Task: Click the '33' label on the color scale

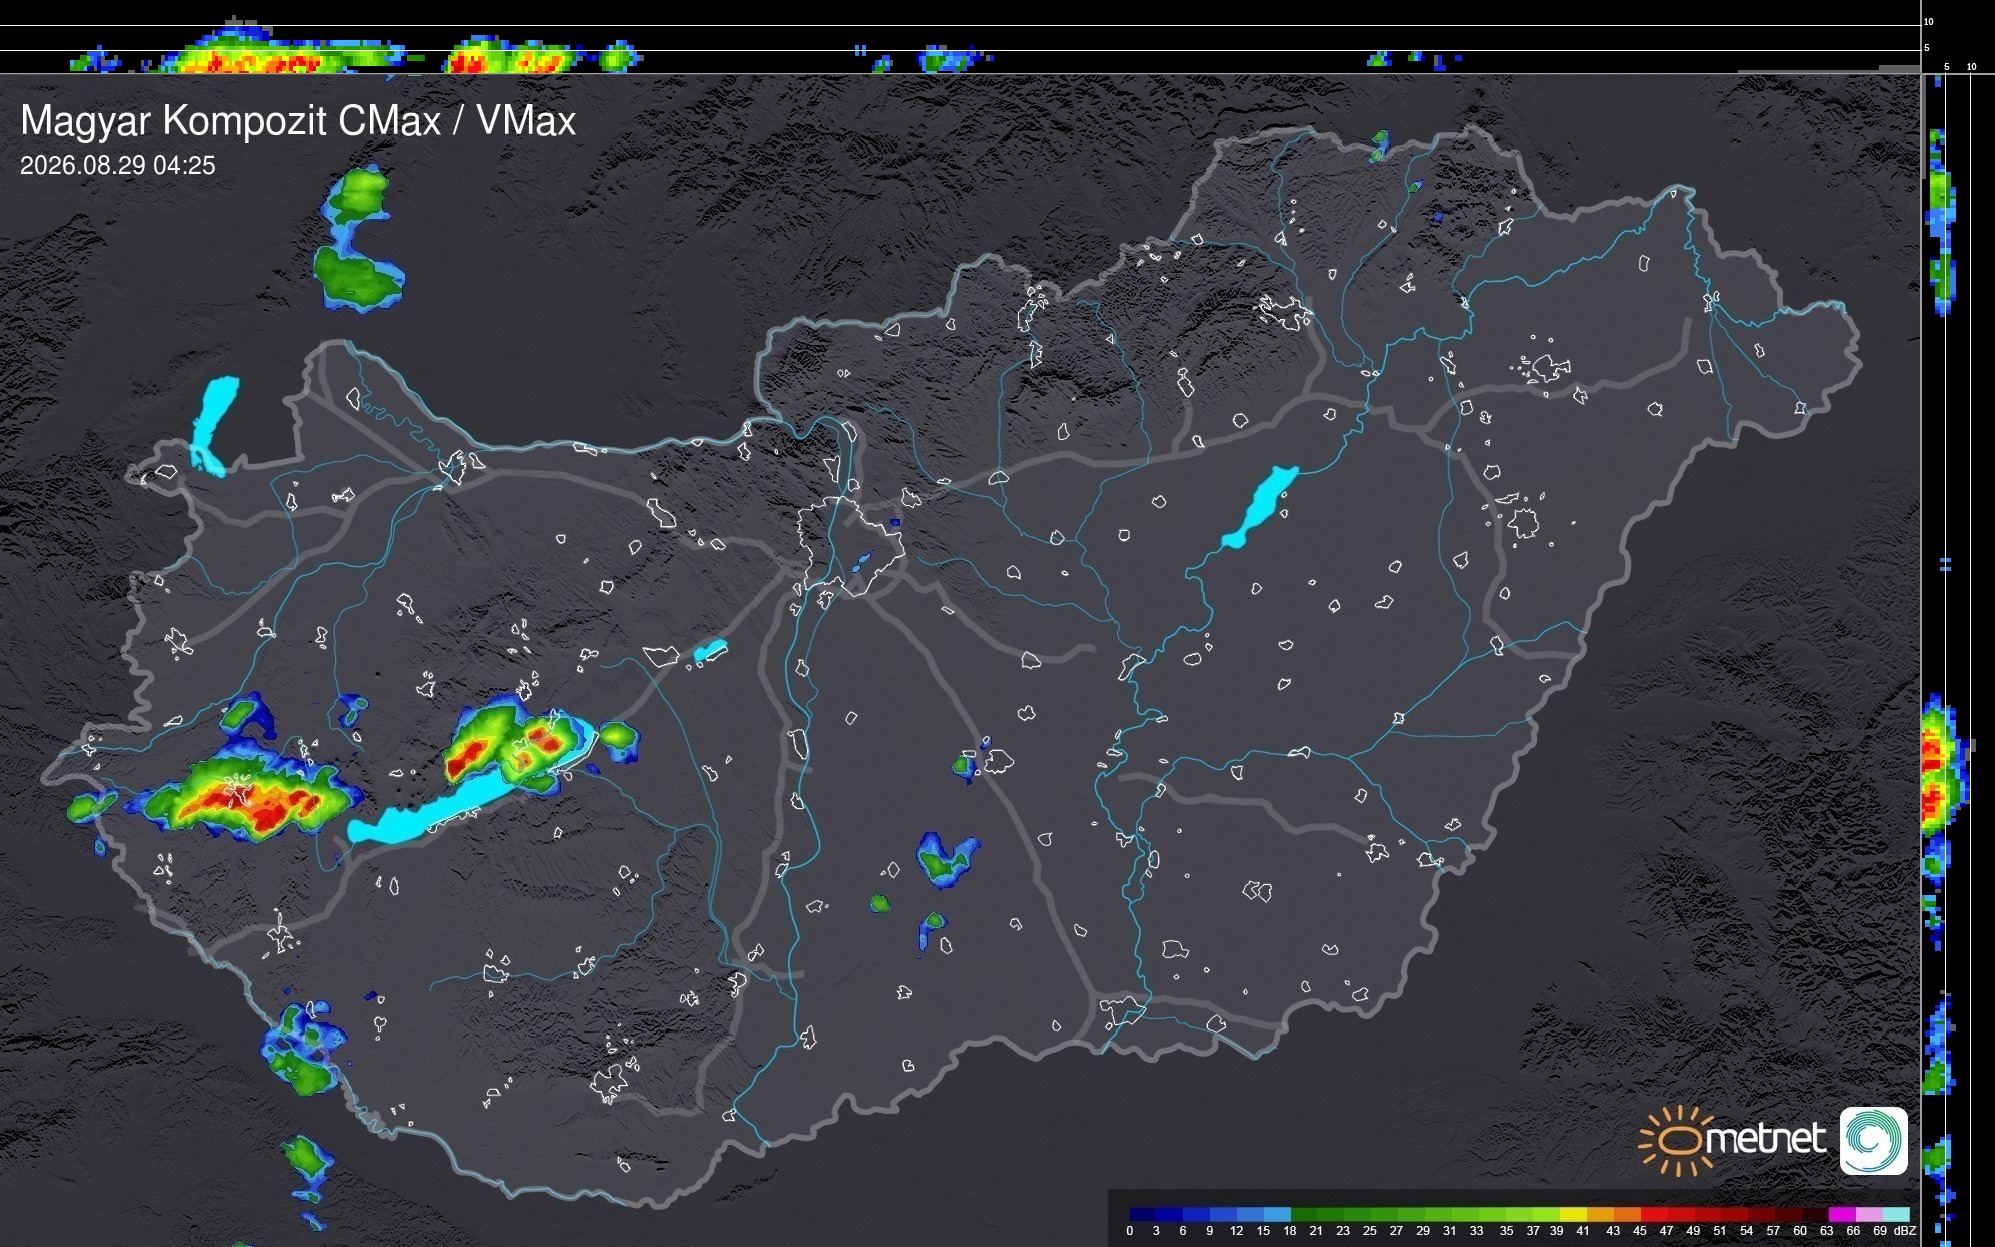Action: click(1476, 1231)
